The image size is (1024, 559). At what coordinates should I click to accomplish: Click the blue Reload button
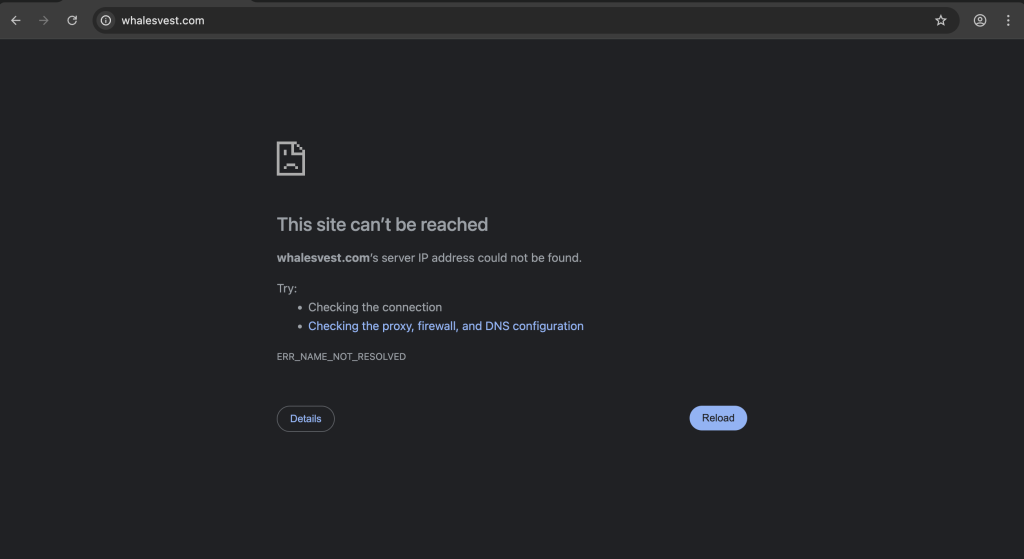[x=718, y=418]
